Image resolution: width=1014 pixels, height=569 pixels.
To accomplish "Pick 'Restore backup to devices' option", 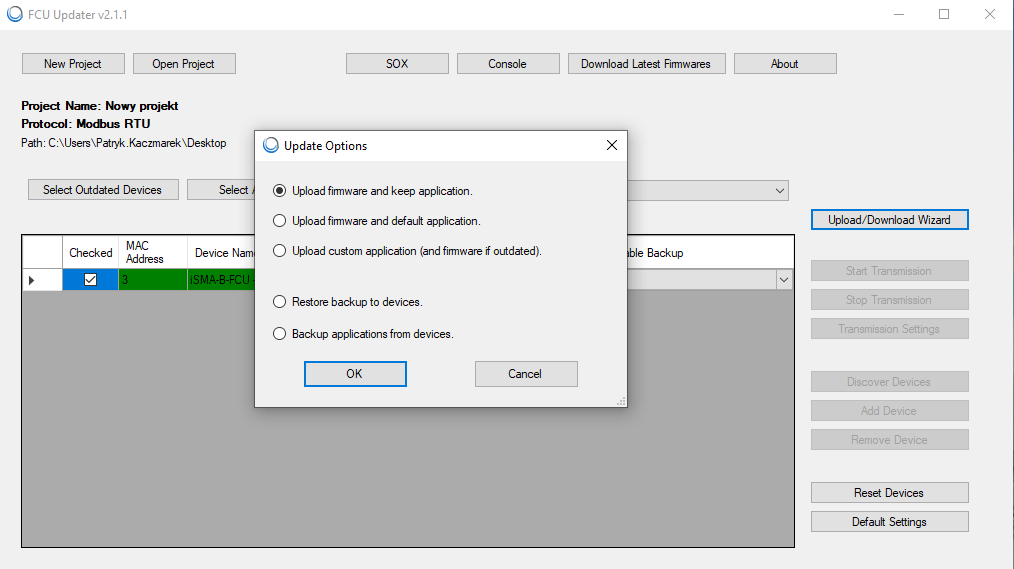I will point(280,302).
